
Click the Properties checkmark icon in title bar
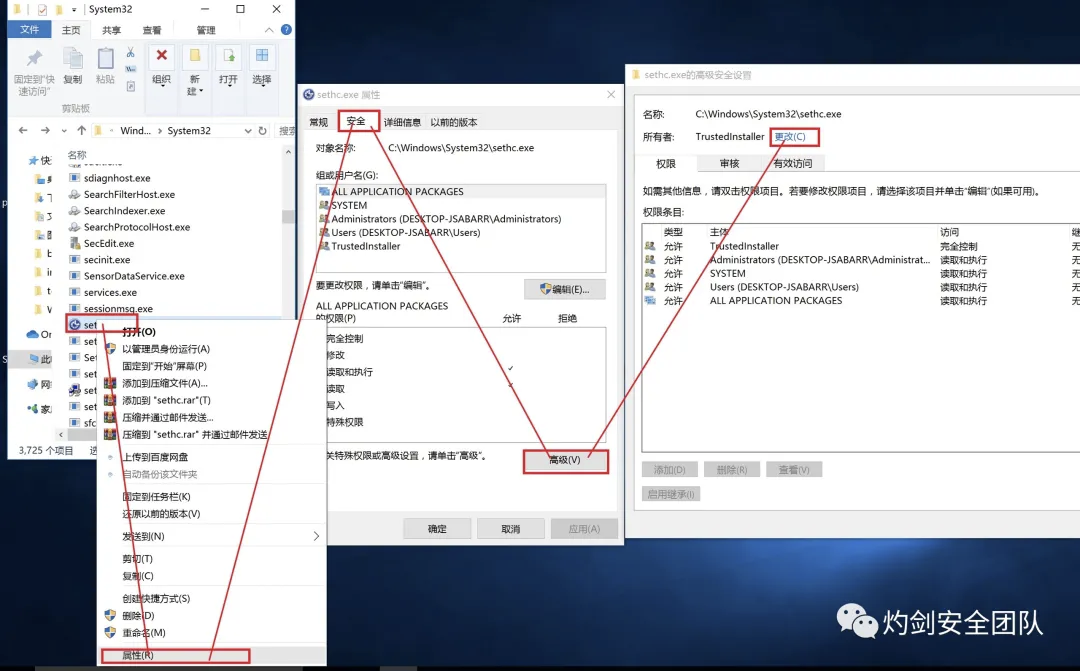42,10
